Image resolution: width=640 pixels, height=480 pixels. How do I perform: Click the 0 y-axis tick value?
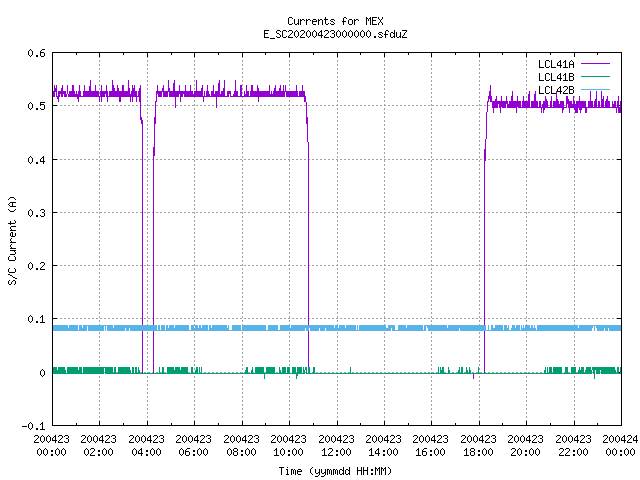[42, 373]
